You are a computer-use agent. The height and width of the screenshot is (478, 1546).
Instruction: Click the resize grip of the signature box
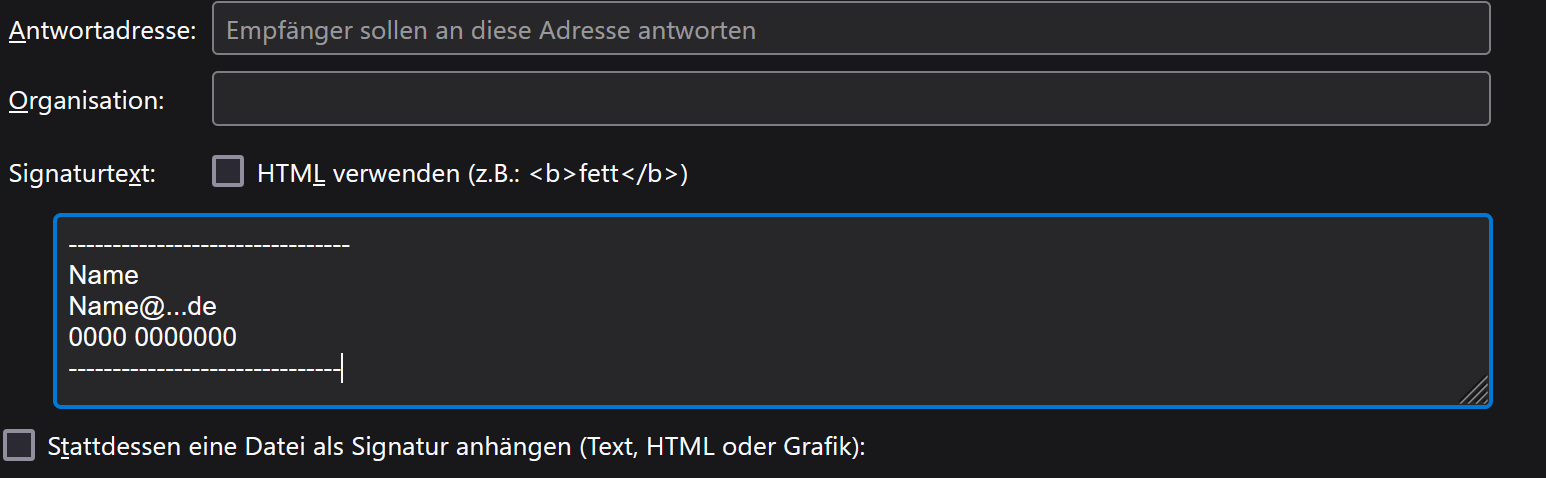(1476, 392)
